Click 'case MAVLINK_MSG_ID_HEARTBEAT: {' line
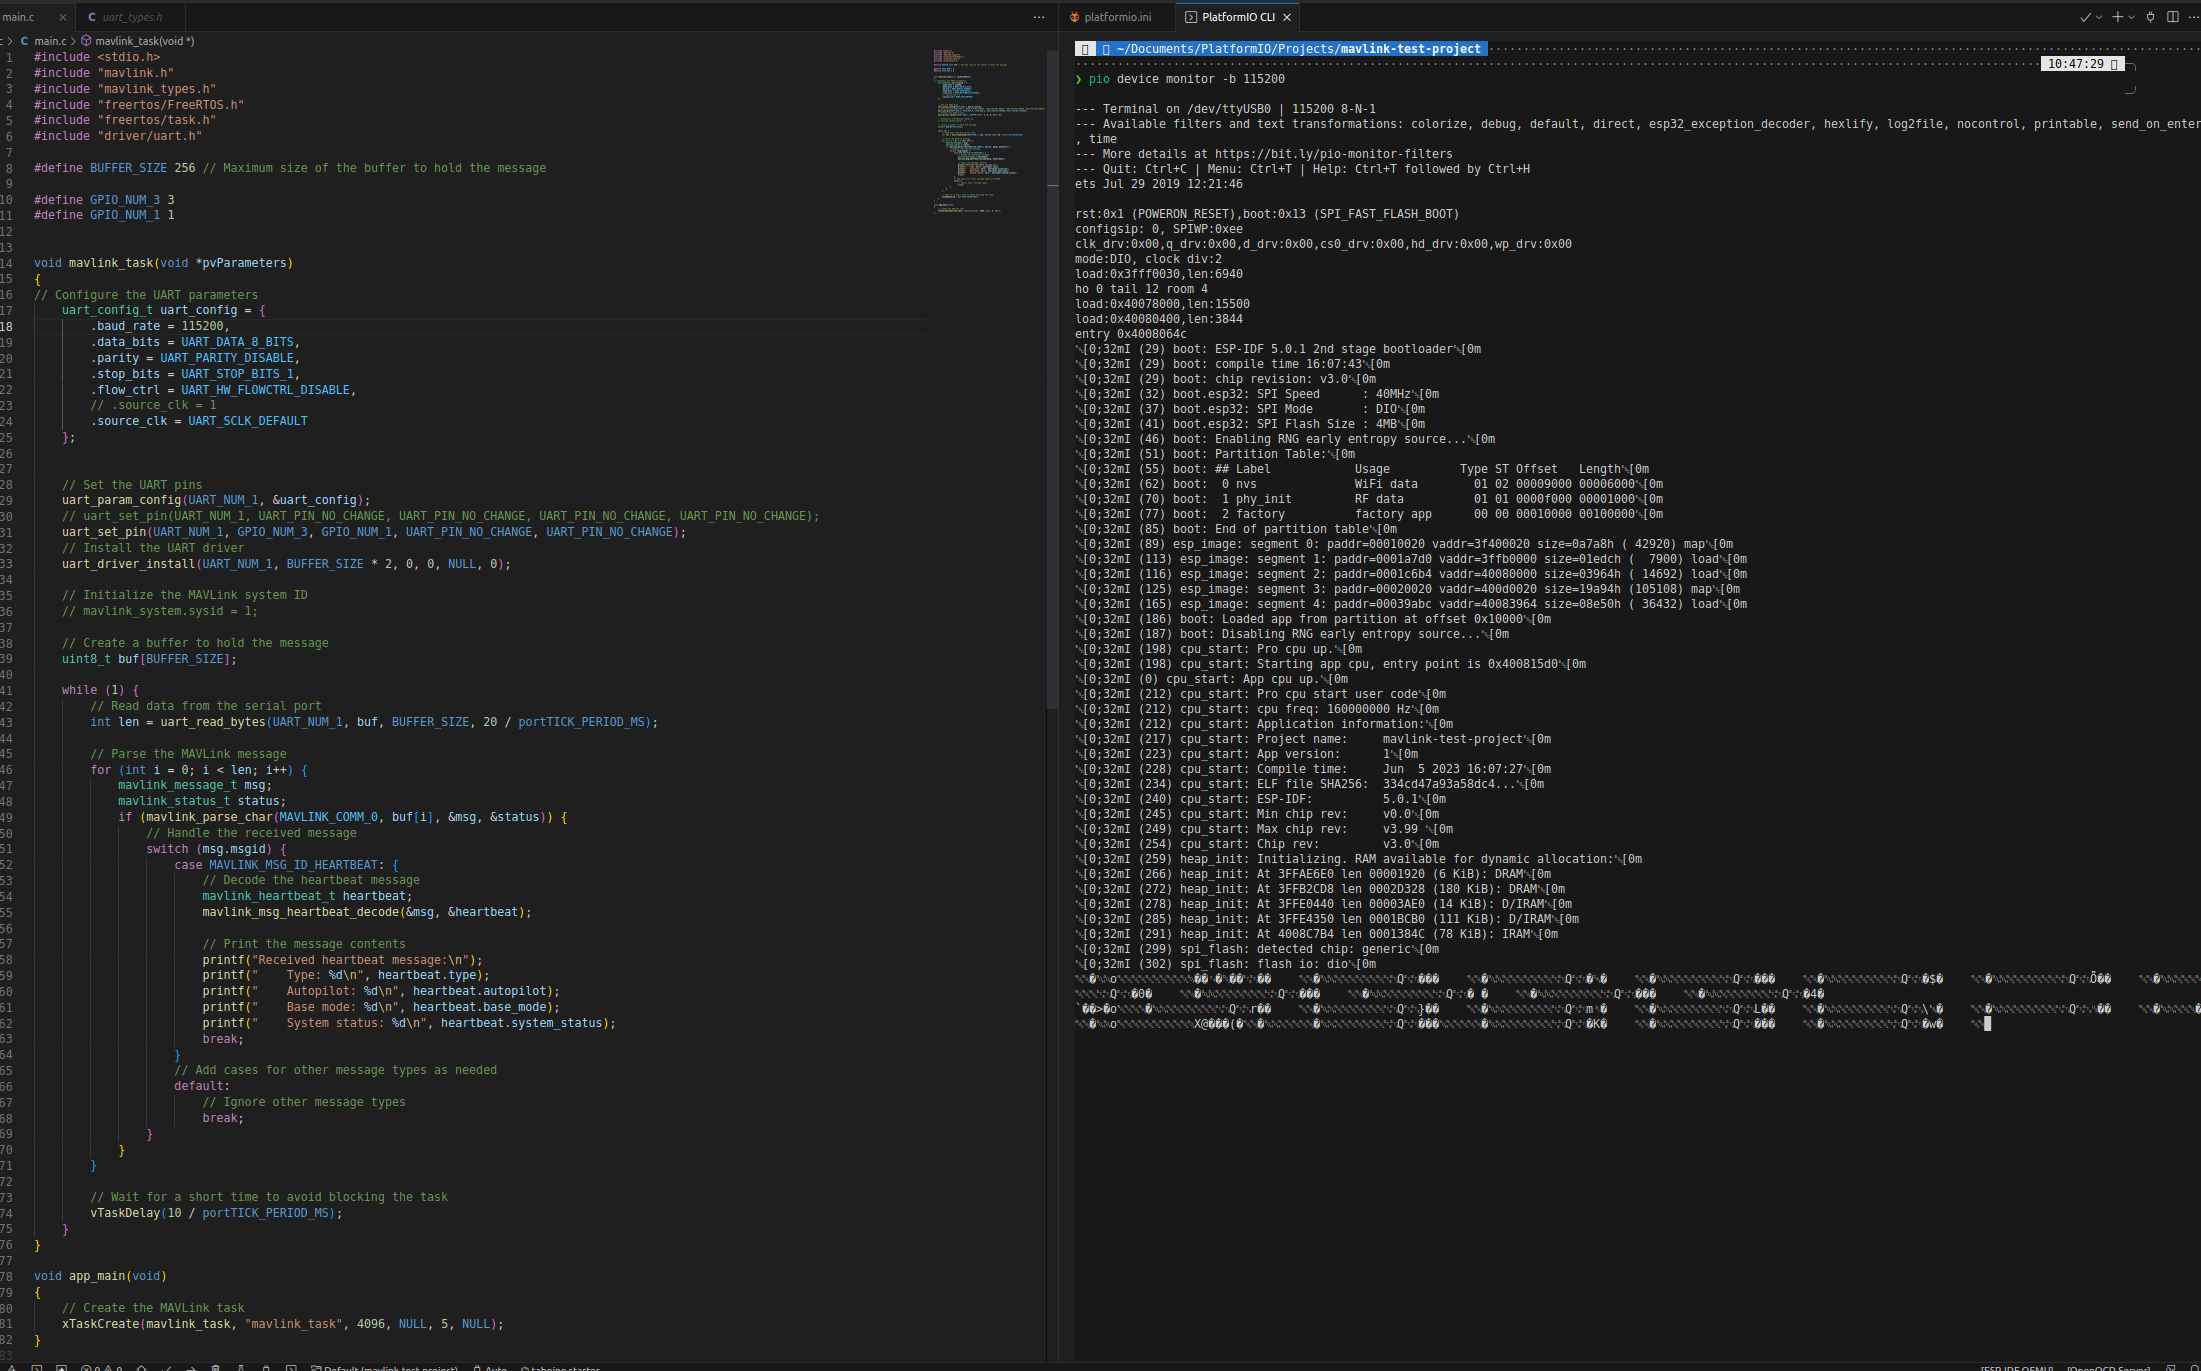The width and height of the screenshot is (2201, 1371). pyautogui.click(x=286, y=865)
